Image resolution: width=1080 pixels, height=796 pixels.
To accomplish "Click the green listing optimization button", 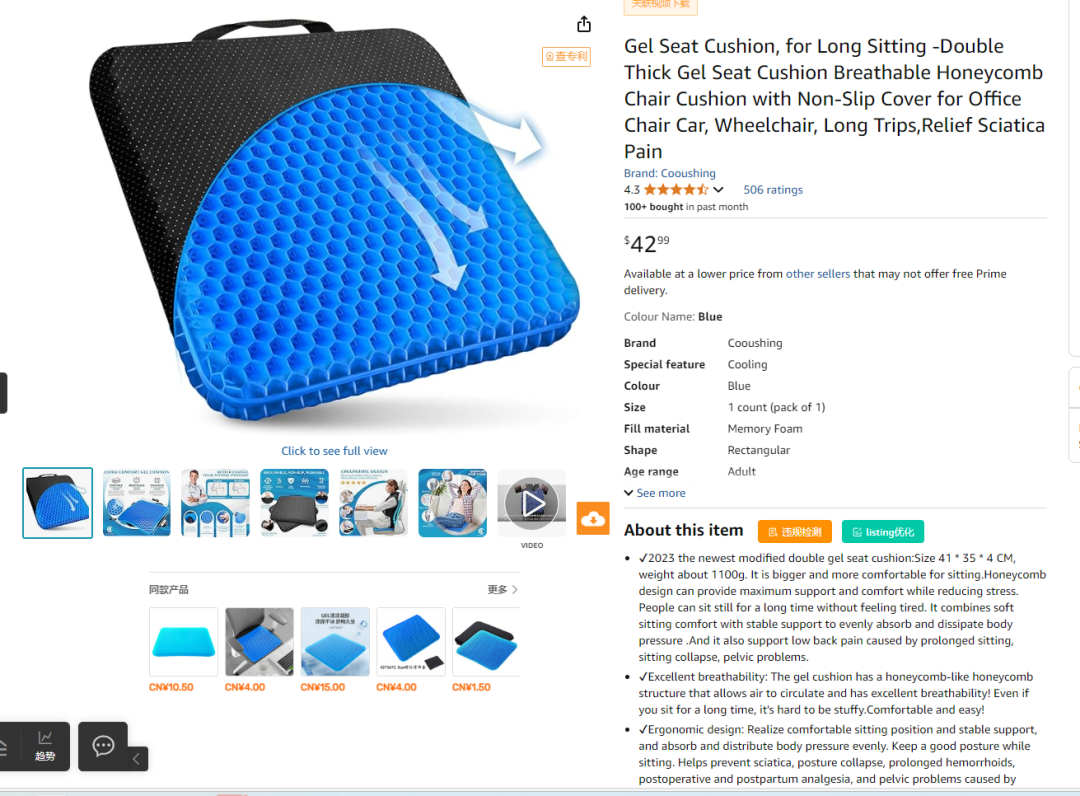I will [883, 532].
